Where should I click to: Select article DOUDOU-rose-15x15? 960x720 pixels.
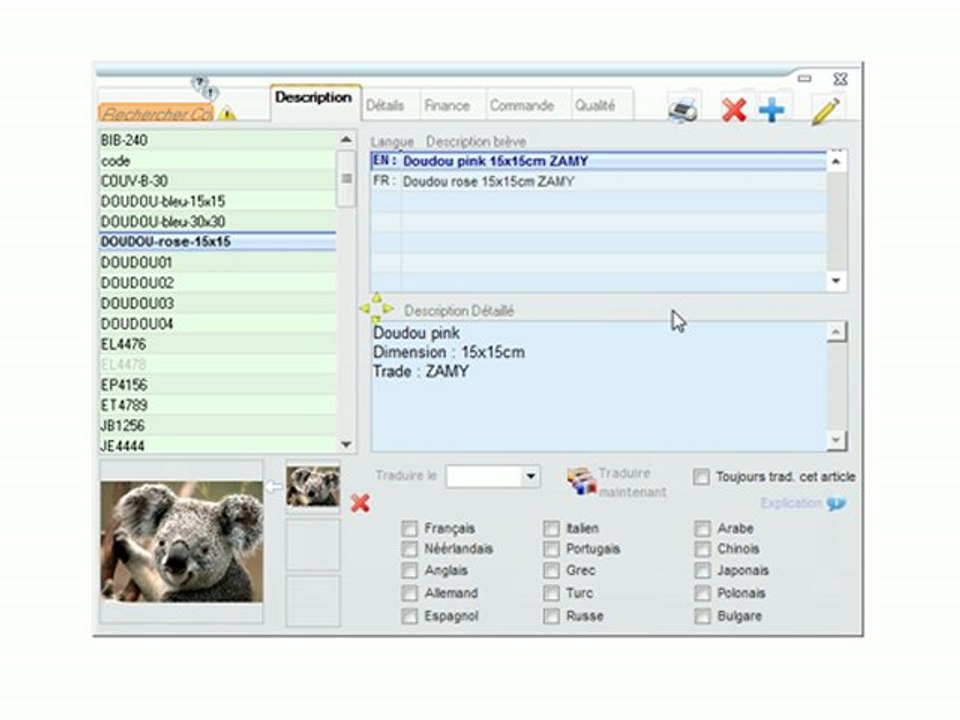click(217, 241)
